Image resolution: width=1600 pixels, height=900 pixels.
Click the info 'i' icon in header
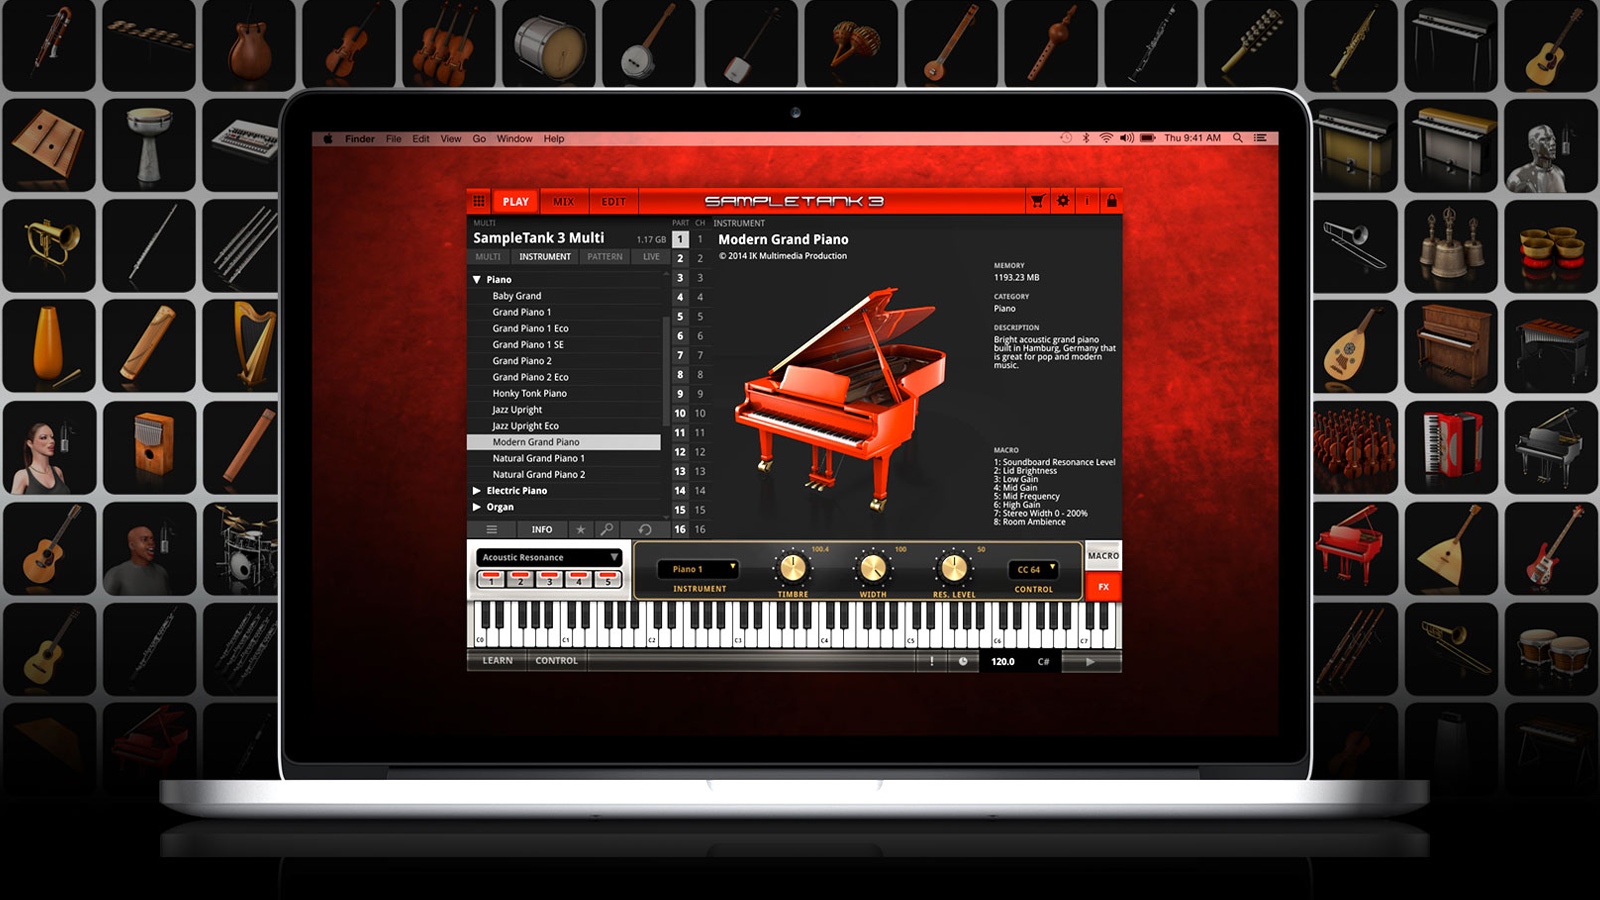[x=1087, y=201]
